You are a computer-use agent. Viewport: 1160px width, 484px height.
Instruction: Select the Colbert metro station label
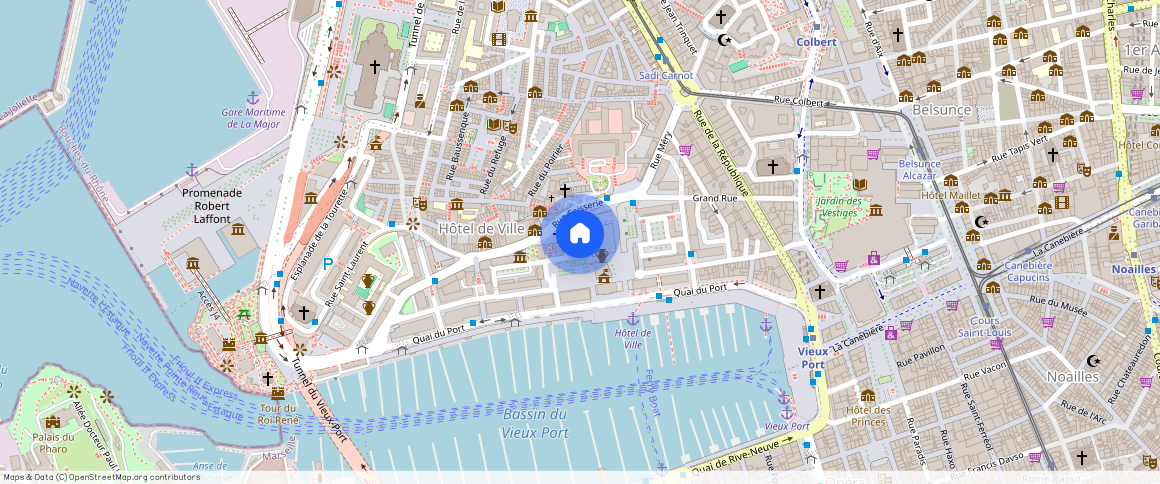coord(816,42)
